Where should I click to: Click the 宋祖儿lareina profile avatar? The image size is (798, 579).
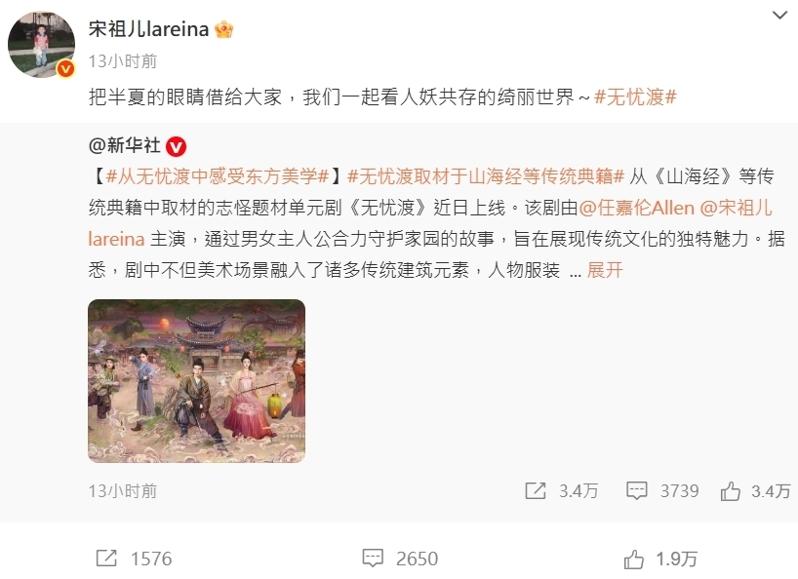41,45
